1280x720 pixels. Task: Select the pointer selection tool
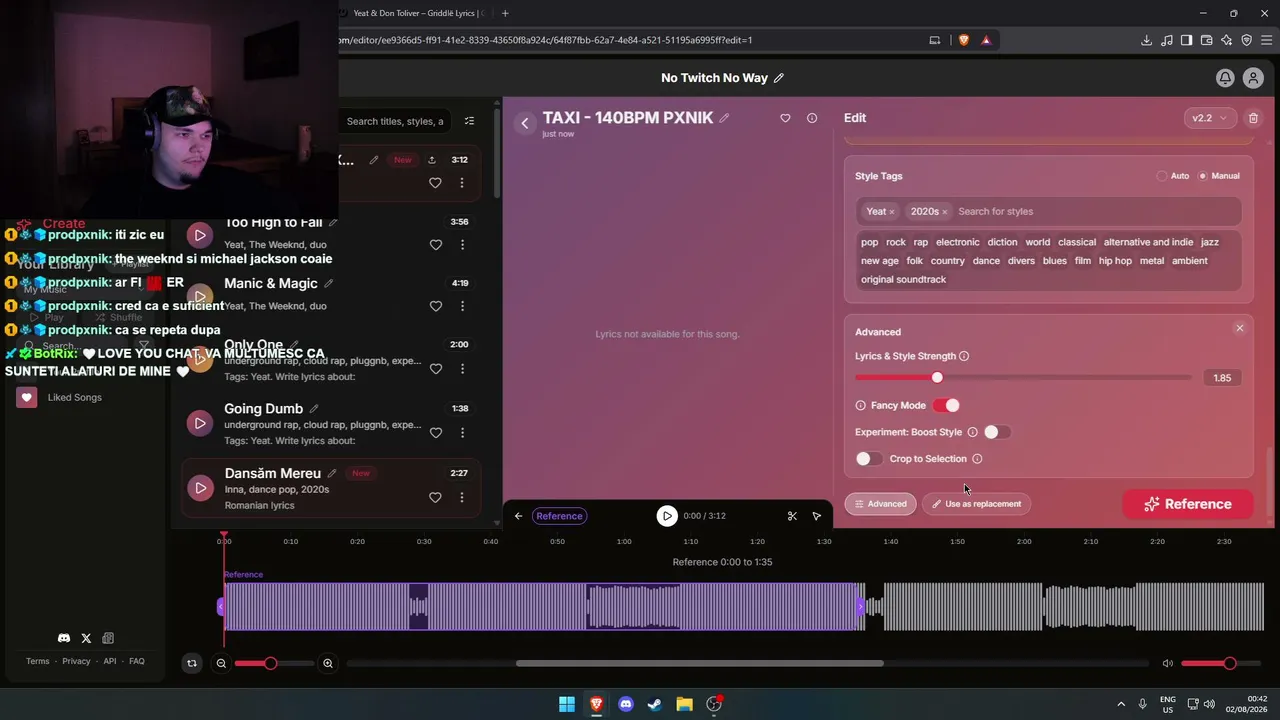pyautogui.click(x=817, y=516)
